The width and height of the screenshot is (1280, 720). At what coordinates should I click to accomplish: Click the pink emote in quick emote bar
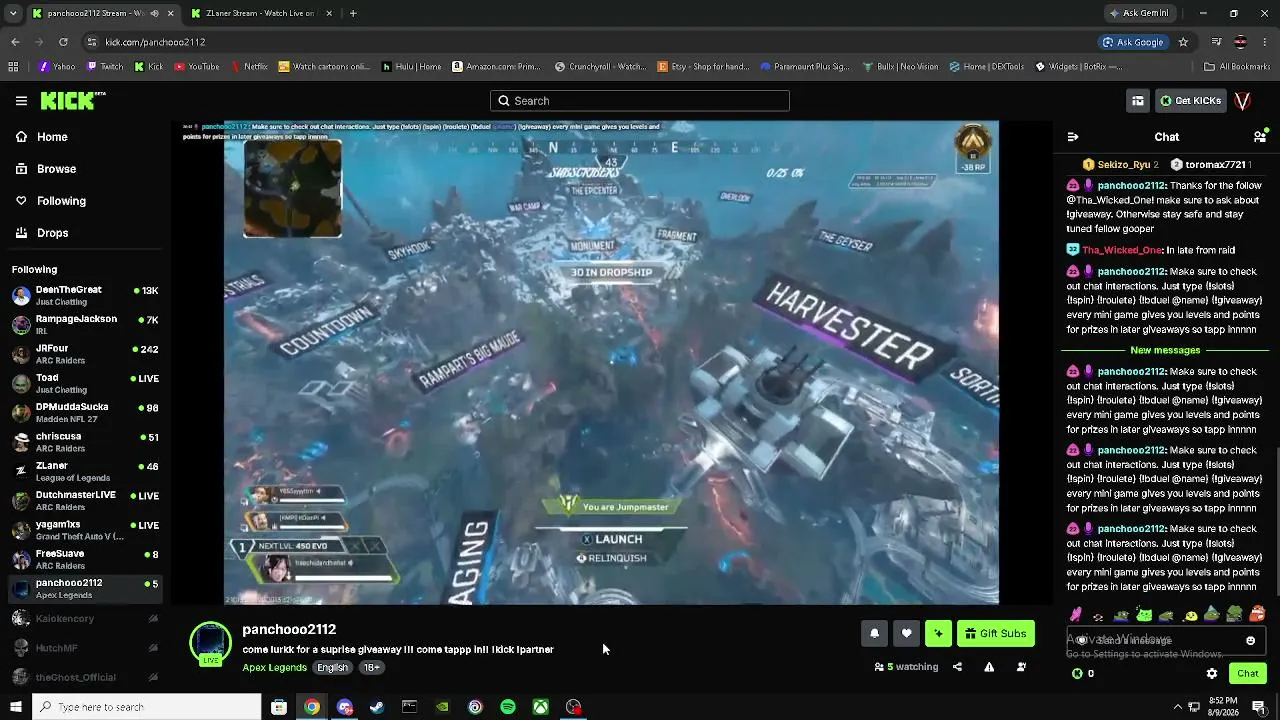[1076, 615]
